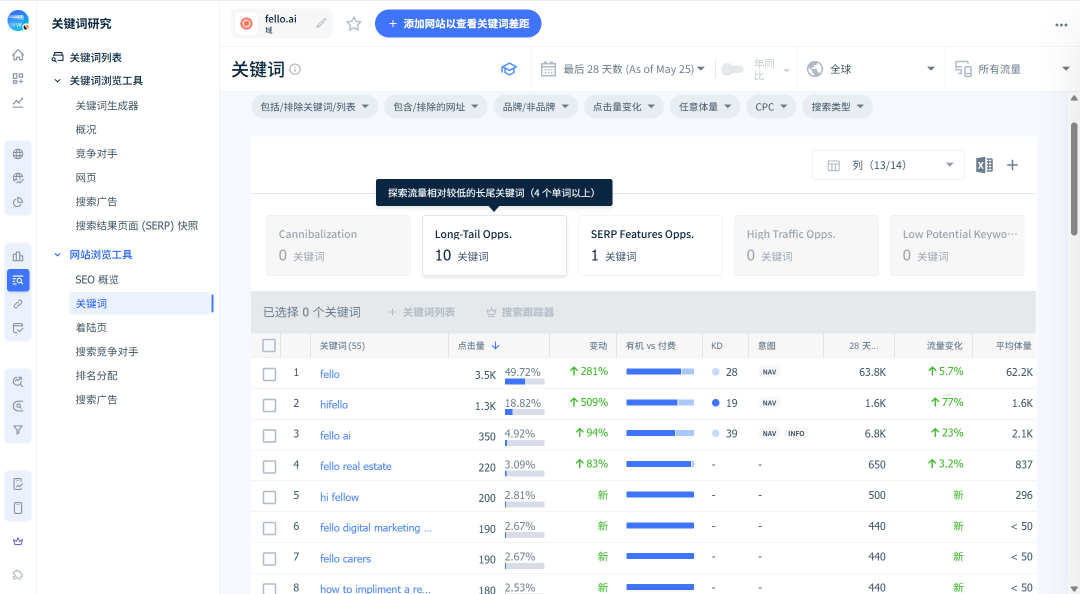Open the CPC filter dropdown
The height and width of the screenshot is (594, 1080).
(771, 107)
